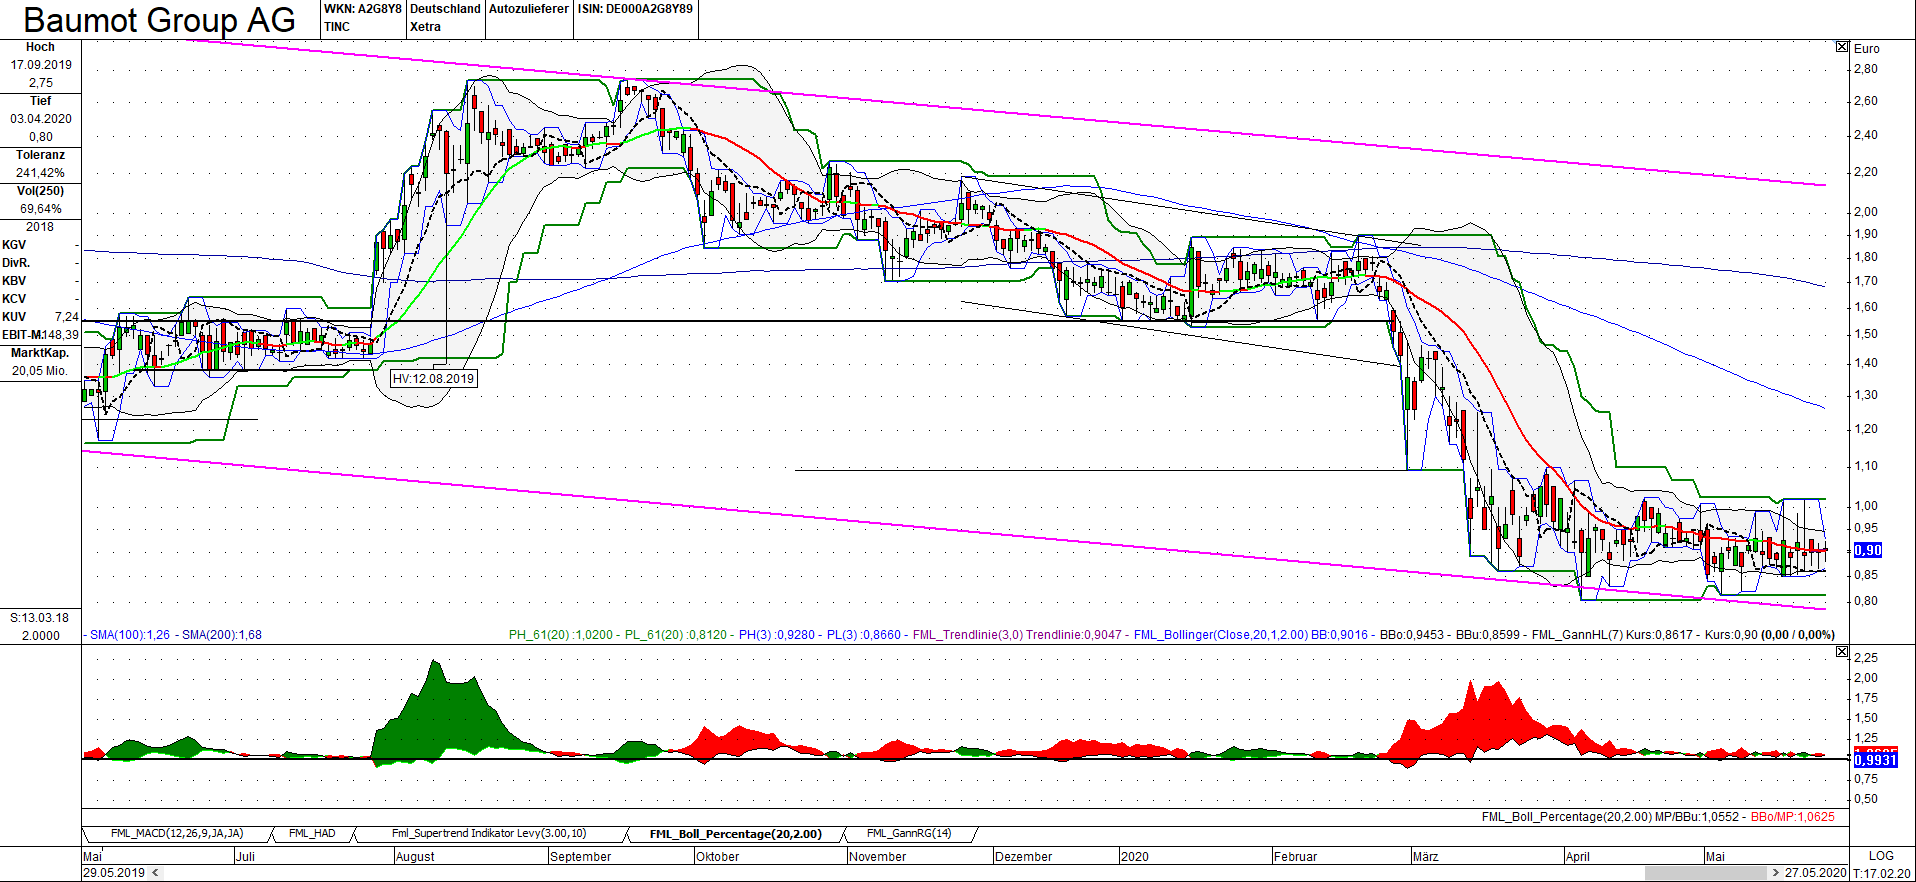
Task: Click the PL(3):0,8660 legend entry
Action: click(x=864, y=635)
